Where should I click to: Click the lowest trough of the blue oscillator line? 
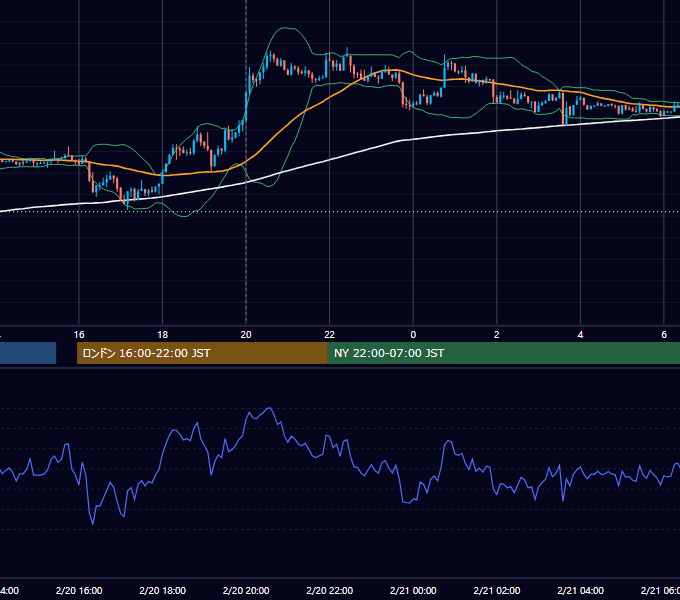[93, 524]
